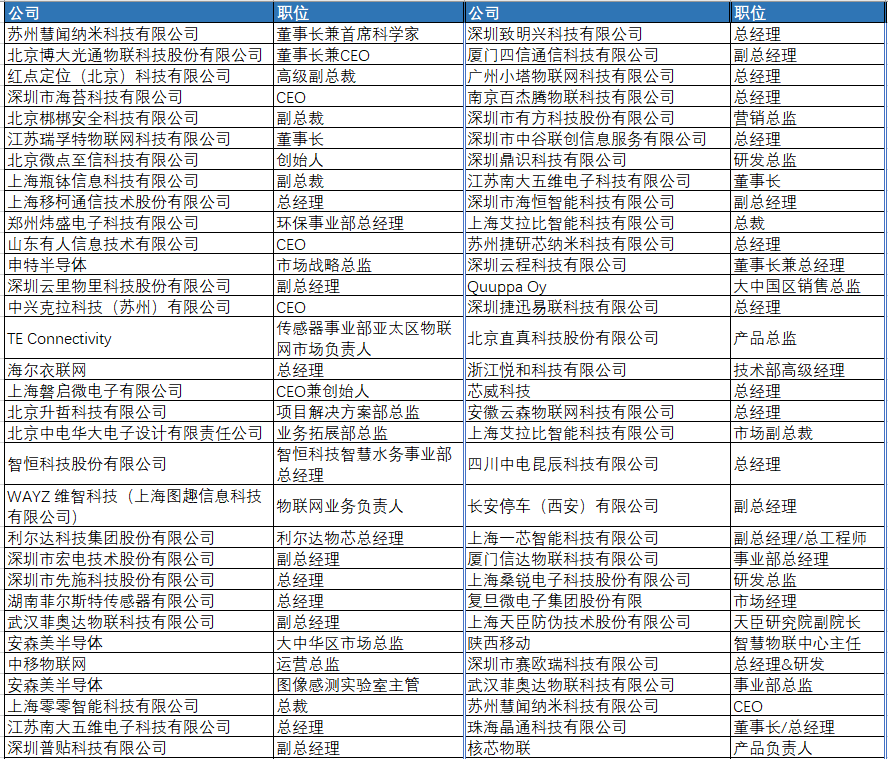Image resolution: width=888 pixels, height=759 pixels.
Task: Click the 红点定位（北京）科技有限公司 company cell
Action: point(138,76)
